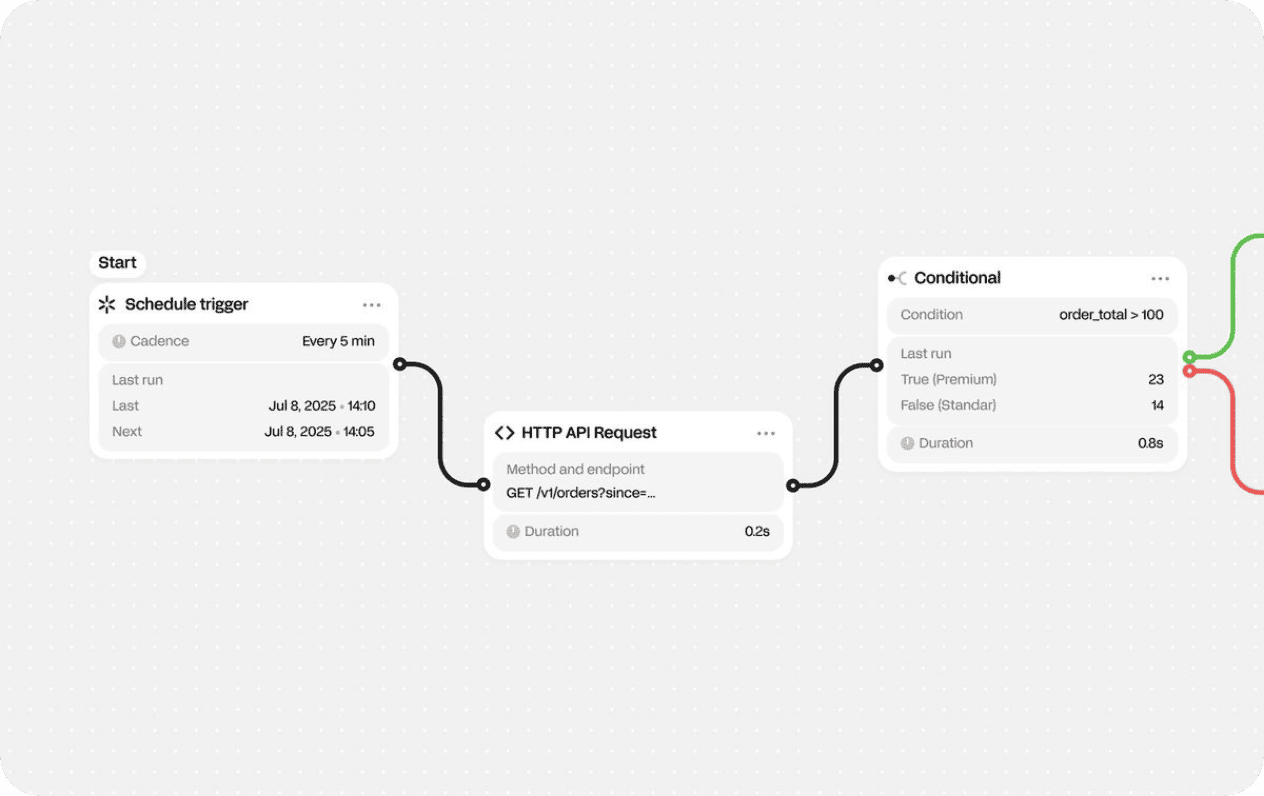
Task: Edit the order_total > 100 condition
Action: click(1111, 315)
